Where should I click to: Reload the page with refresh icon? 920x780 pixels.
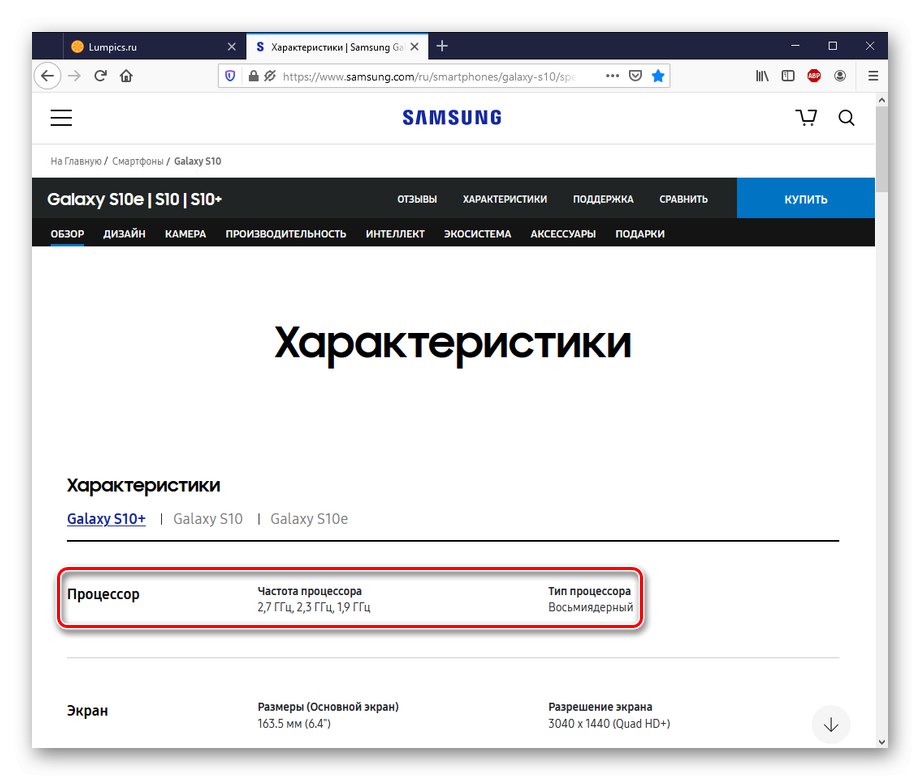(100, 76)
